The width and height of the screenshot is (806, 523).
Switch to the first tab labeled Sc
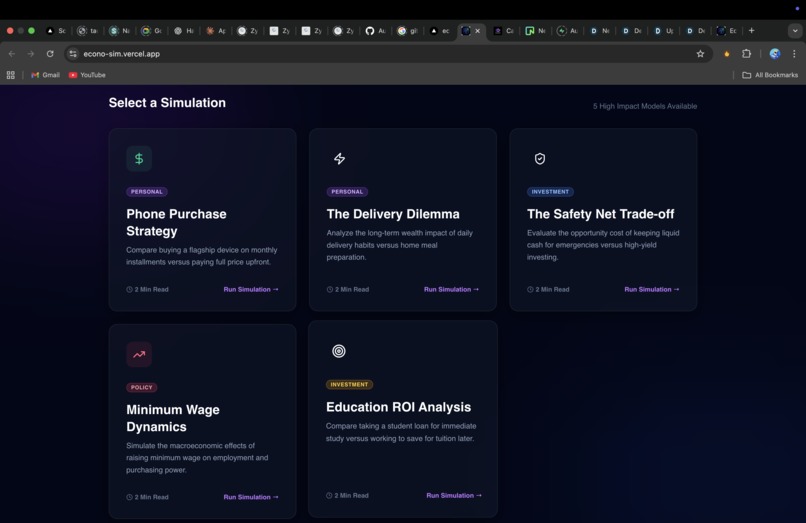coord(56,31)
